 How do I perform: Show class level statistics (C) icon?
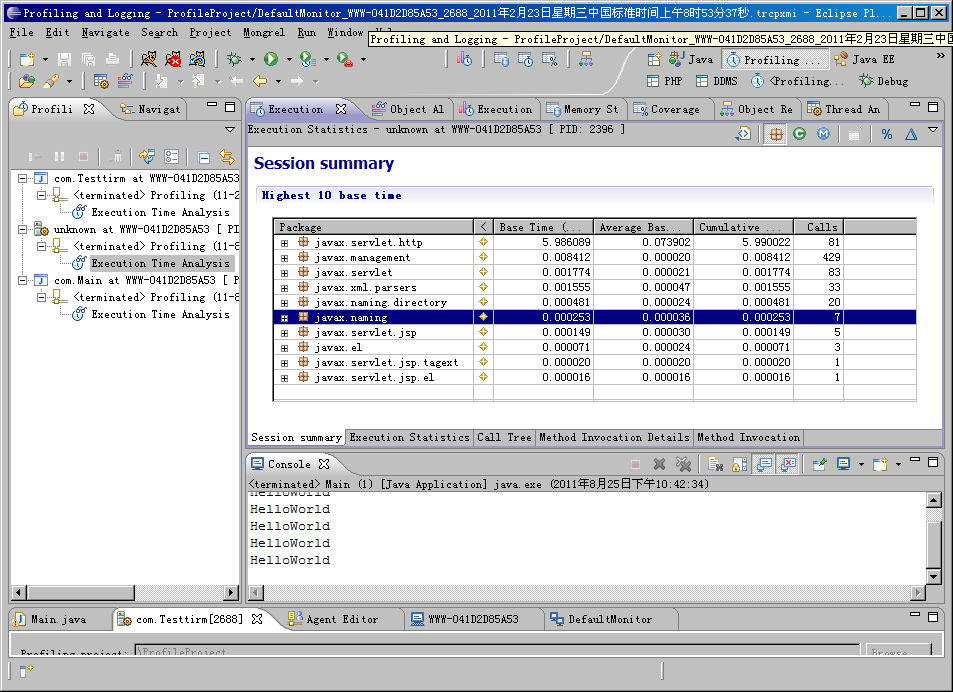(799, 134)
